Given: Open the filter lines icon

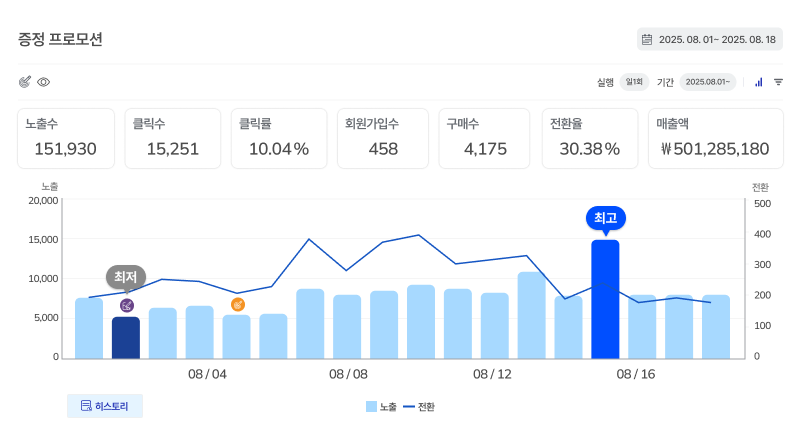Looking at the screenshot, I should tap(778, 82).
